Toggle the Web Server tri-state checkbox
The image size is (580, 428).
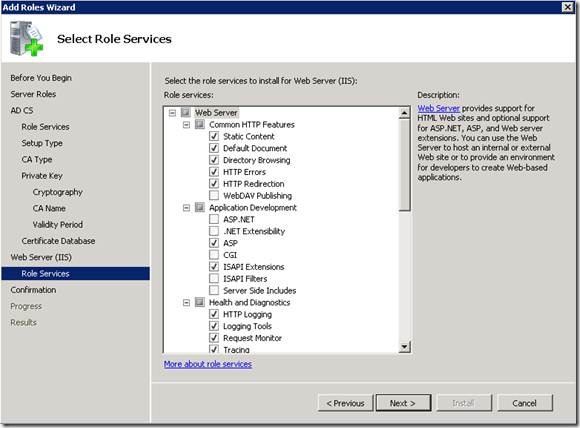pos(186,112)
